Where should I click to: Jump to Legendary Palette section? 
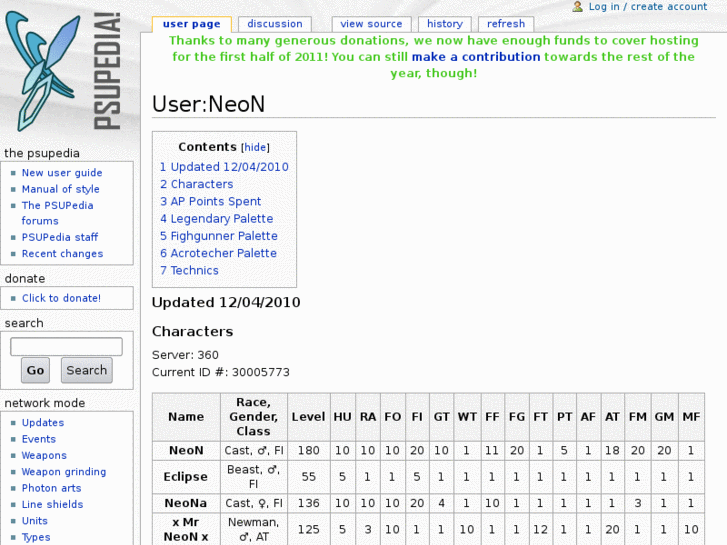tap(217, 218)
